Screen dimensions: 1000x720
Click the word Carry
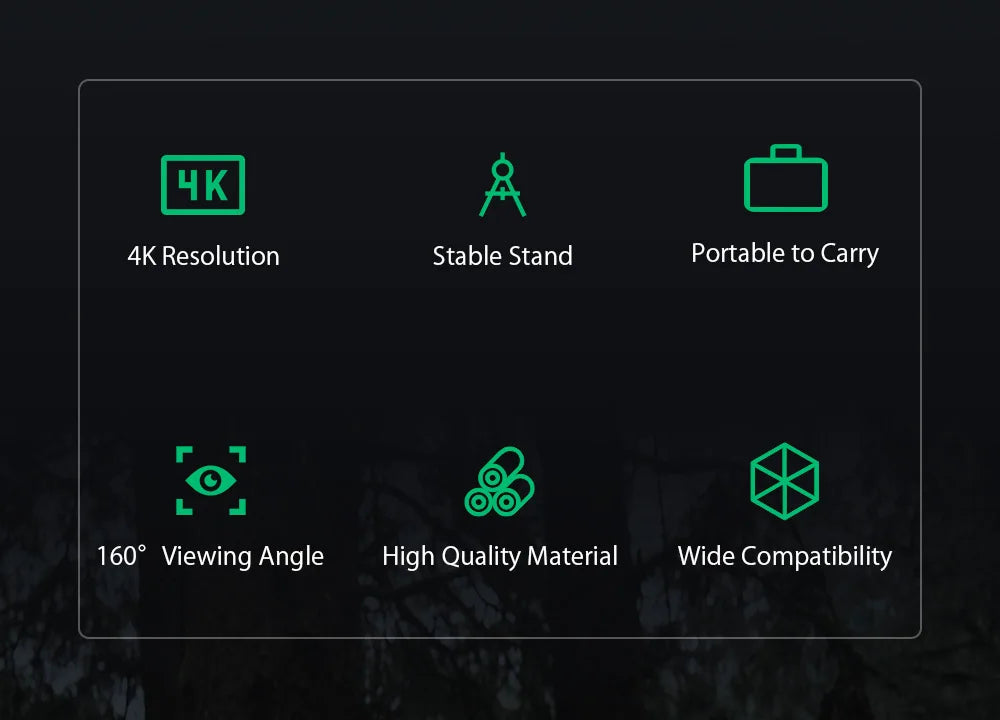[x=849, y=254]
